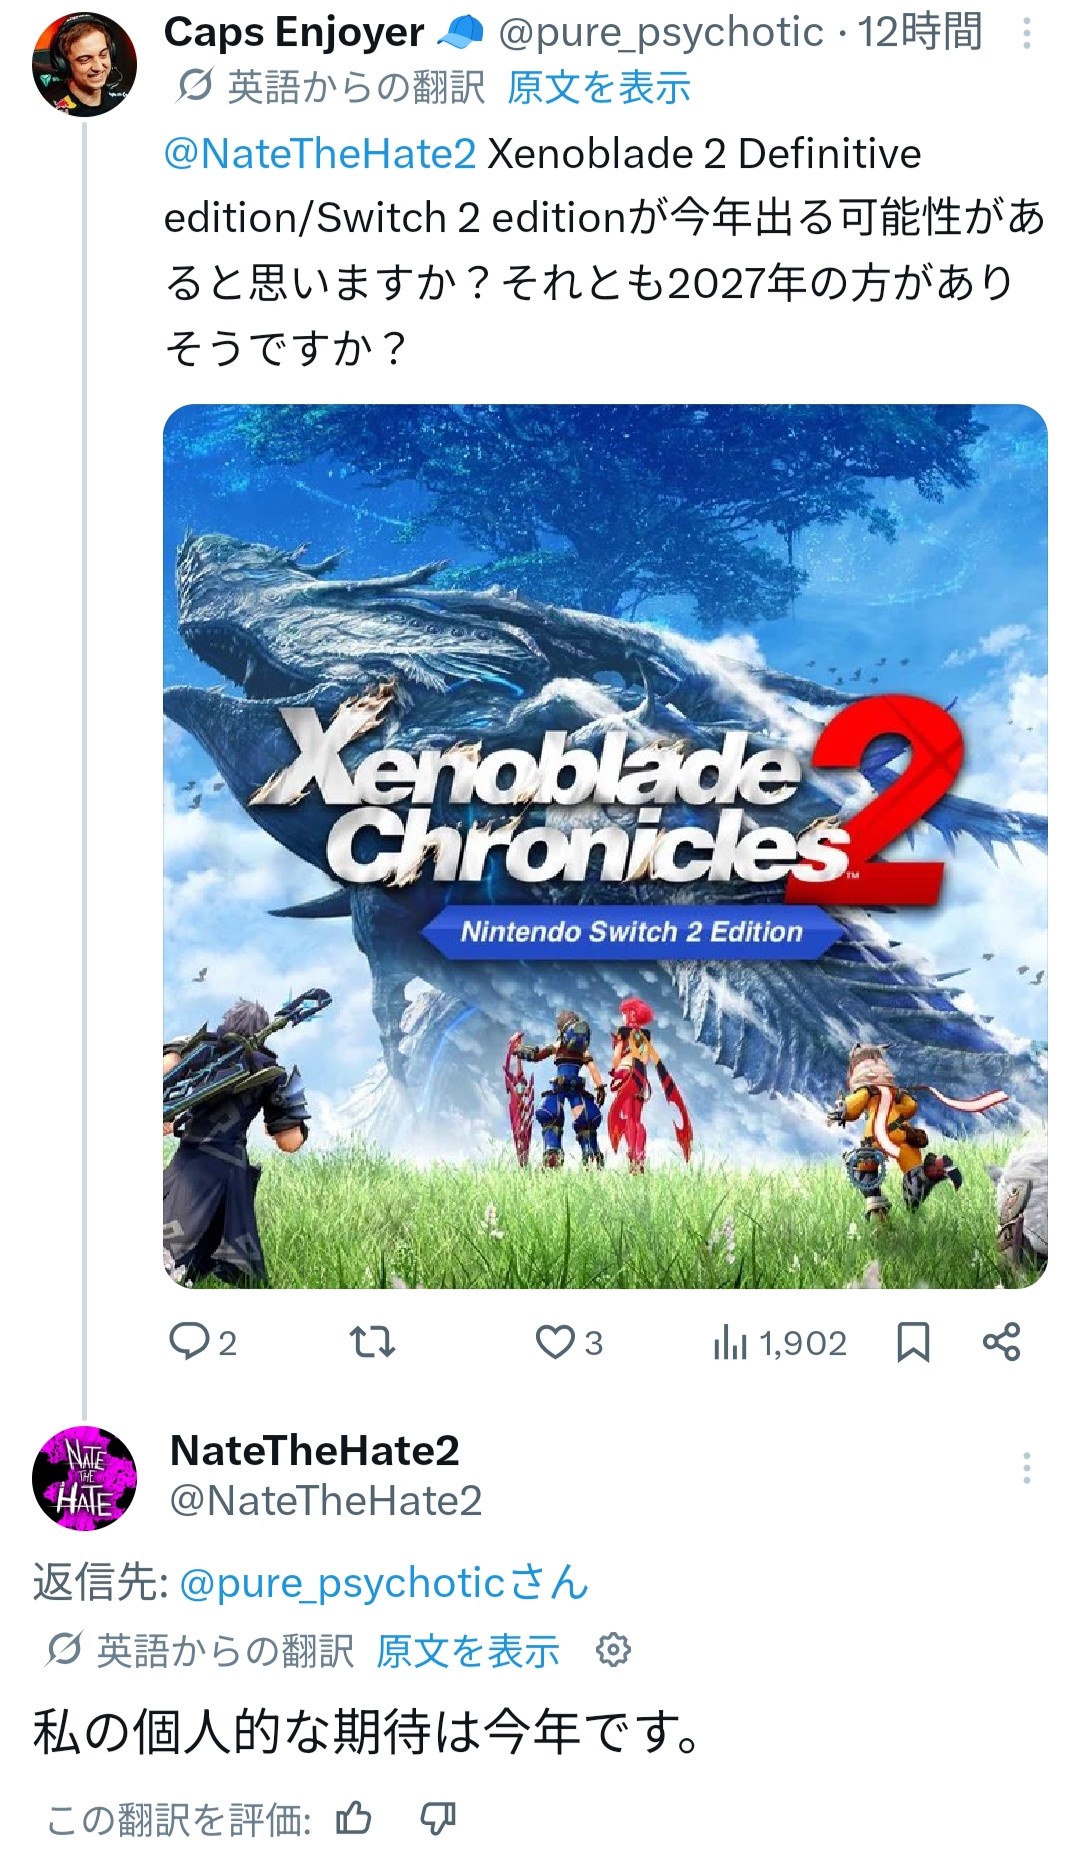Open @pure_psychotic mention in reply header

tap(384, 1583)
